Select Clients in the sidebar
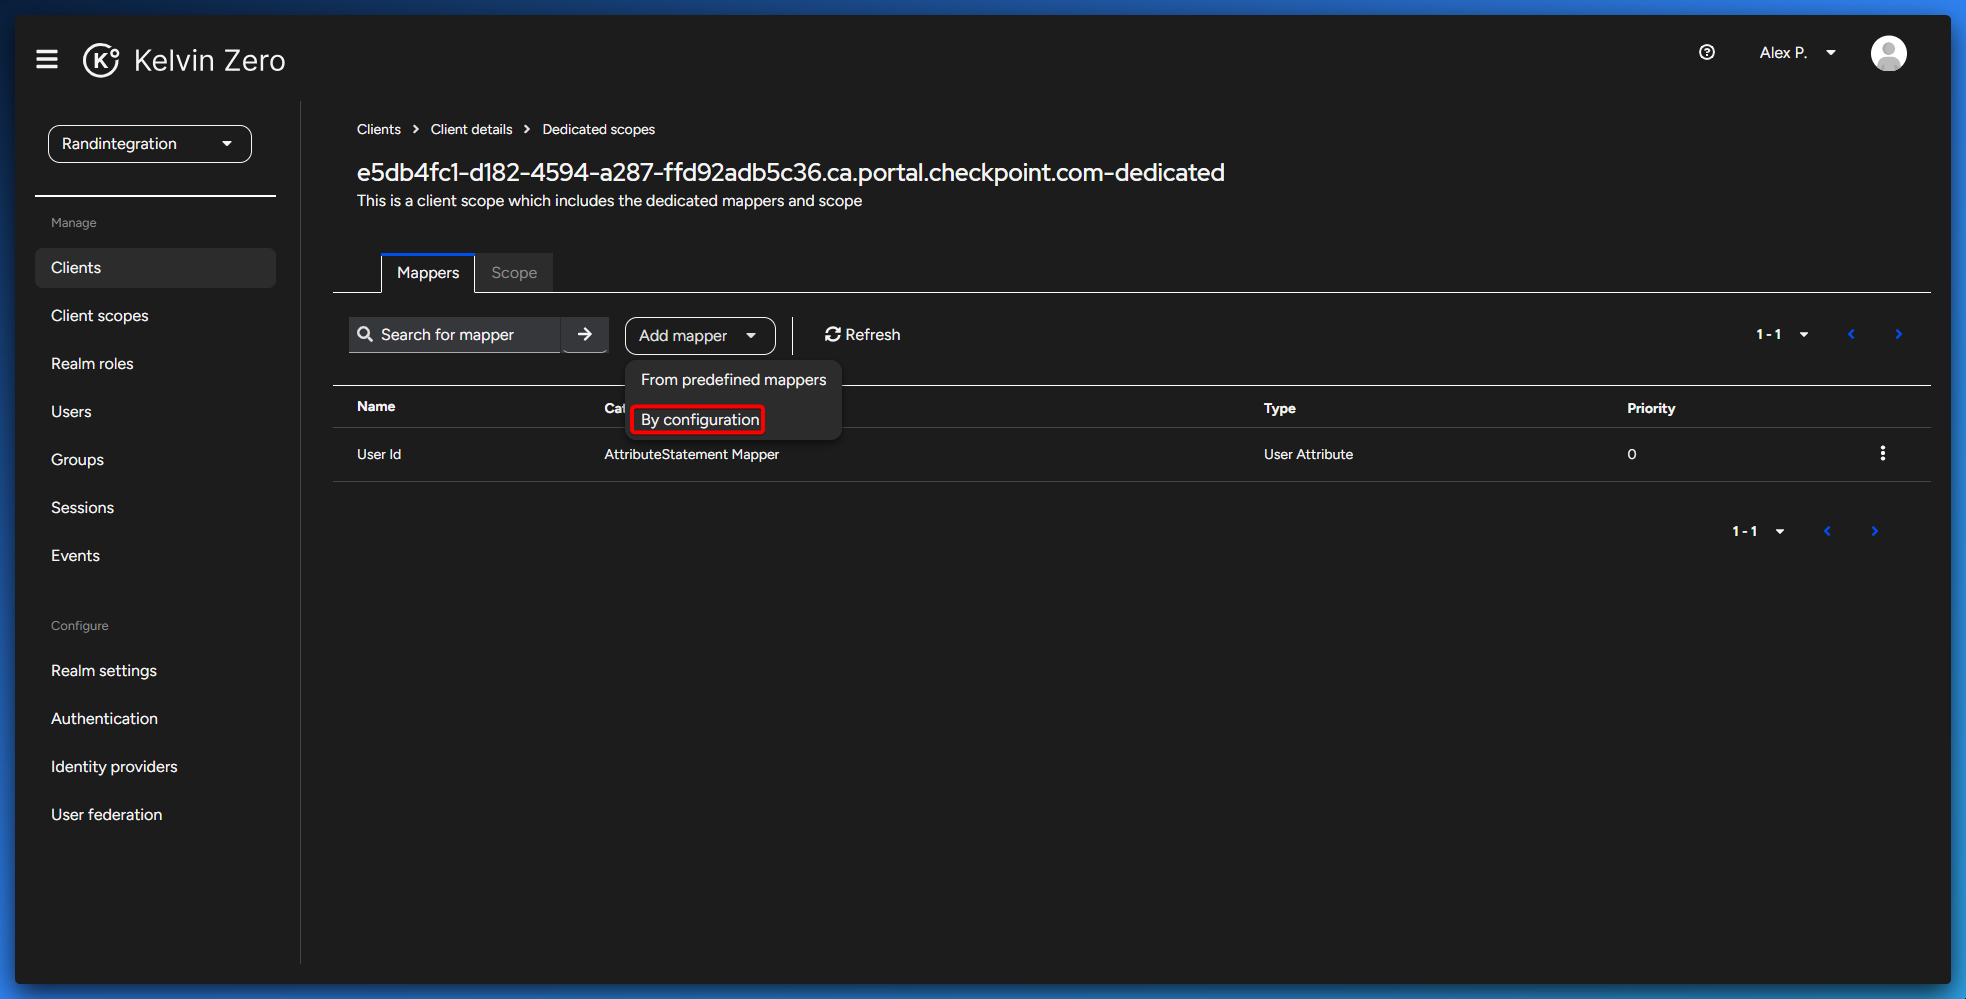 155,268
